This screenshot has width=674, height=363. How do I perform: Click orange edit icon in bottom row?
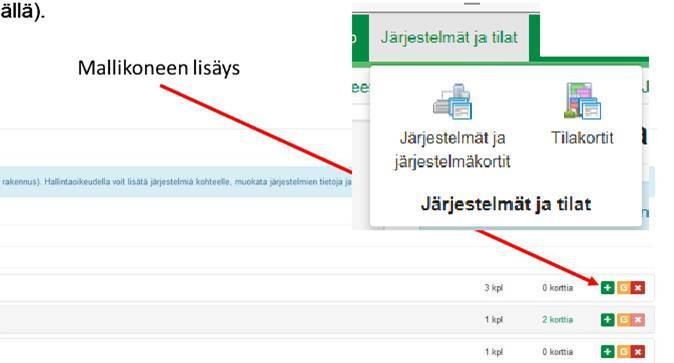(623, 352)
